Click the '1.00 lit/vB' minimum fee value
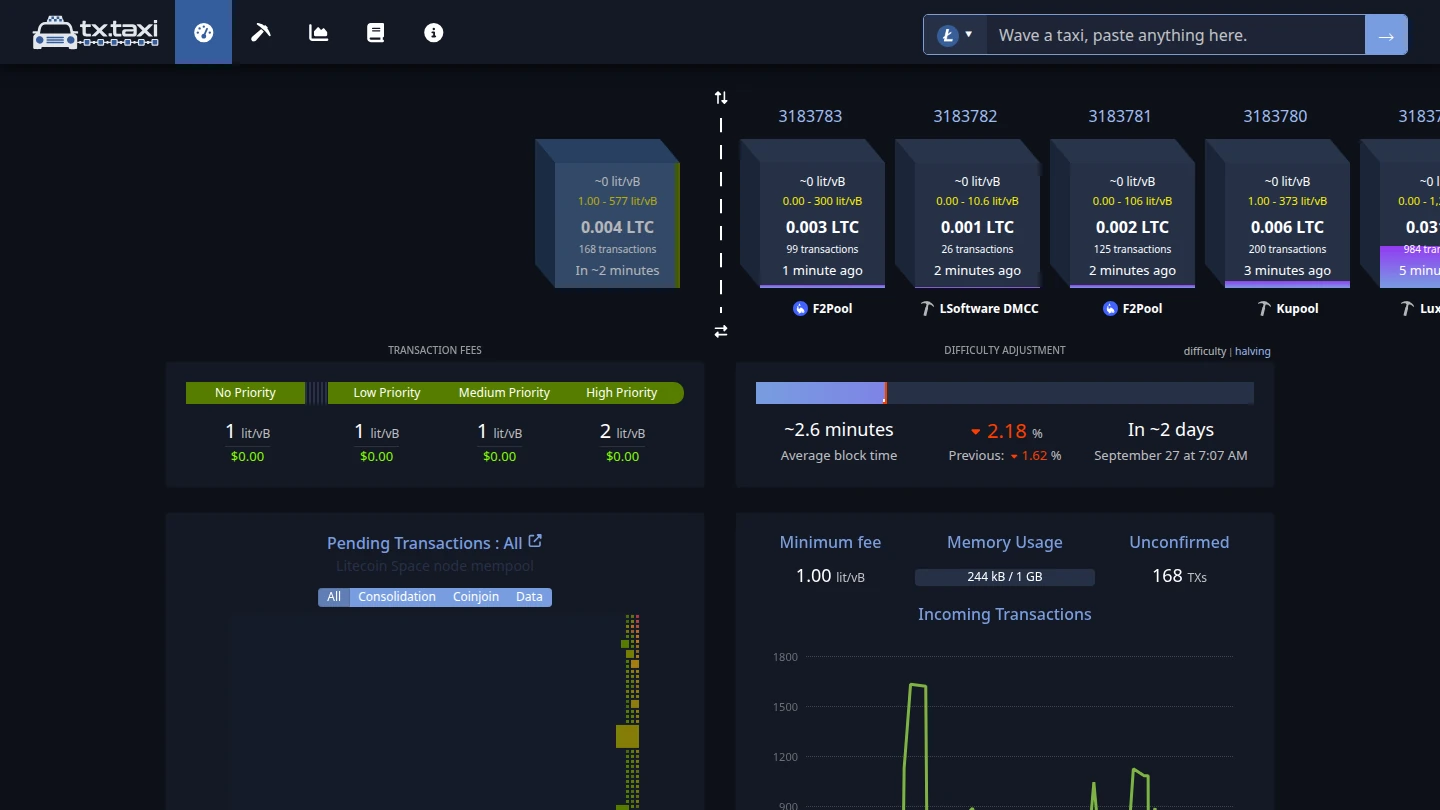This screenshot has width=1440, height=810. coord(830,576)
